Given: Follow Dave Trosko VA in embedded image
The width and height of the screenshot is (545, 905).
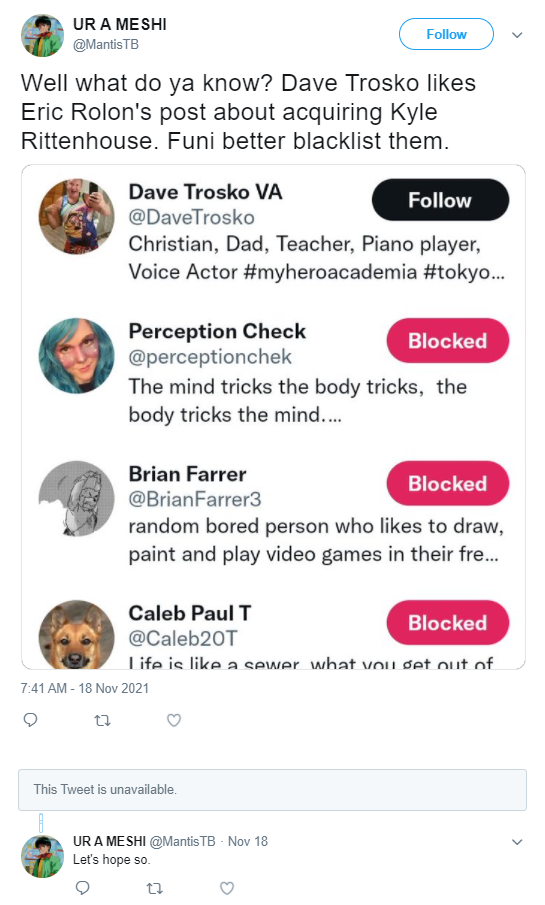Looking at the screenshot, I should point(441,200).
